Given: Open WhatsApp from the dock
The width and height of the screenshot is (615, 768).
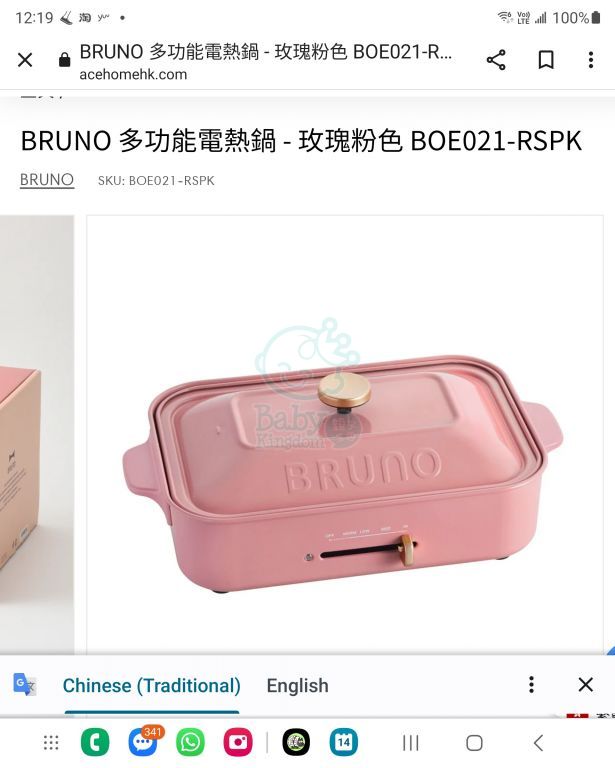Looking at the screenshot, I should [x=190, y=743].
